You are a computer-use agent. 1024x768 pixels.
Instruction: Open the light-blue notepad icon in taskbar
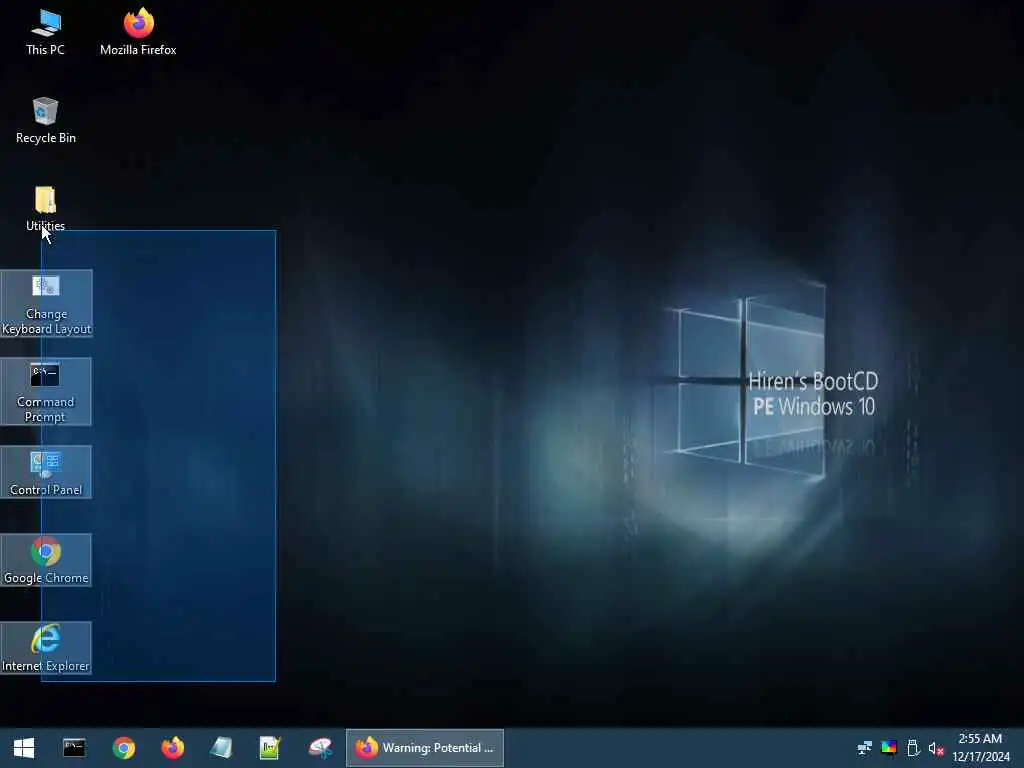(221, 748)
